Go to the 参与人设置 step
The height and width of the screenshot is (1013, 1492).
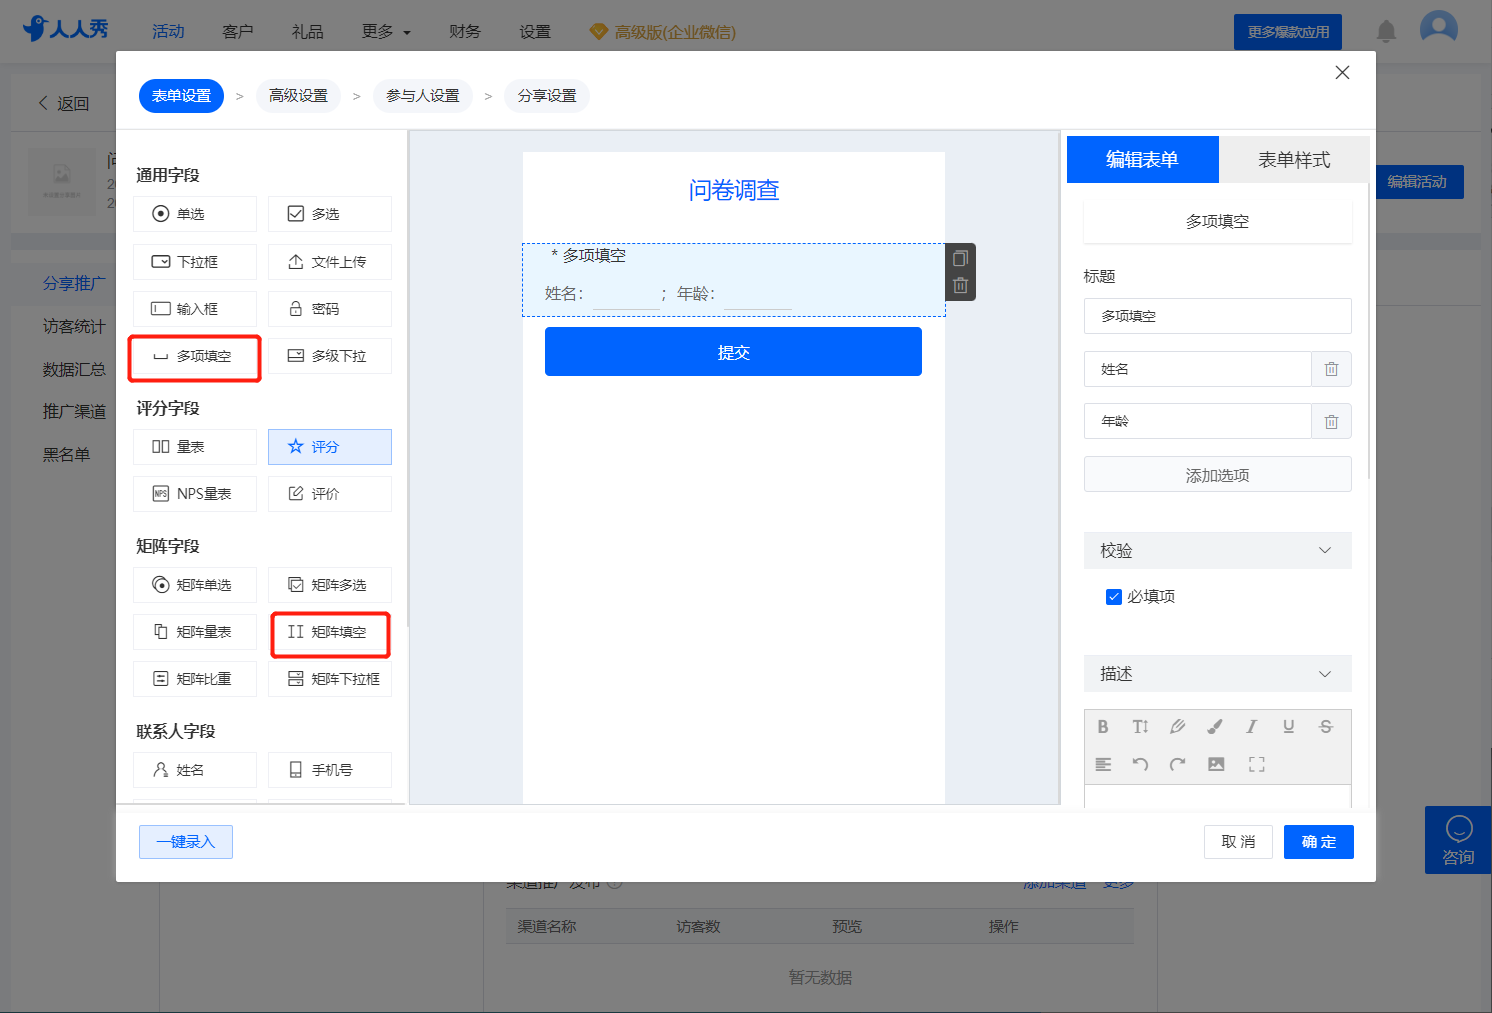point(423,96)
